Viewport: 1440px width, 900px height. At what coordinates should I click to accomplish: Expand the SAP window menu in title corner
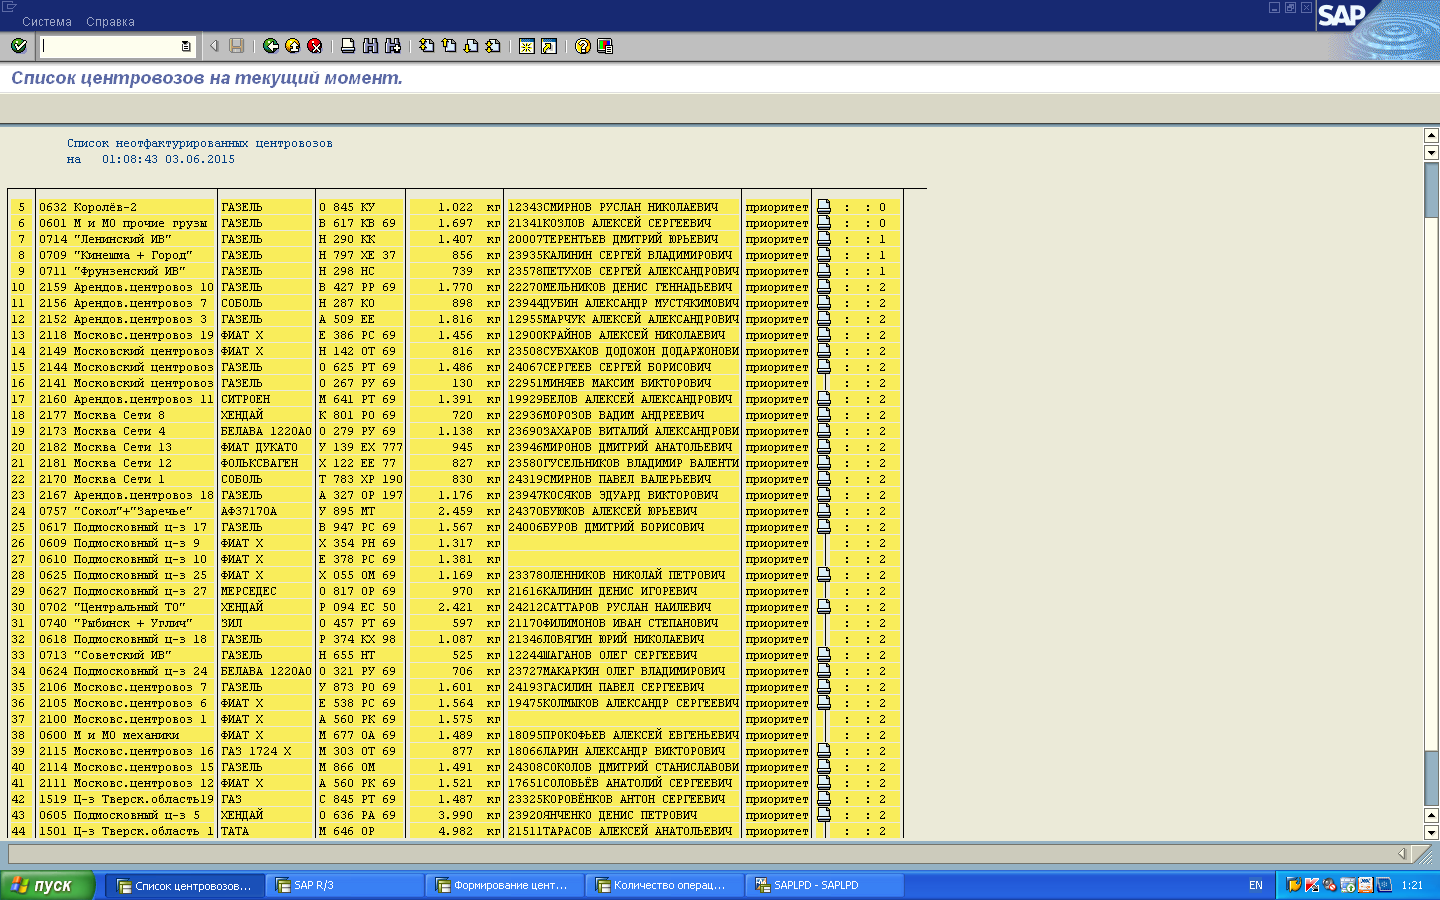pyautogui.click(x=9, y=7)
